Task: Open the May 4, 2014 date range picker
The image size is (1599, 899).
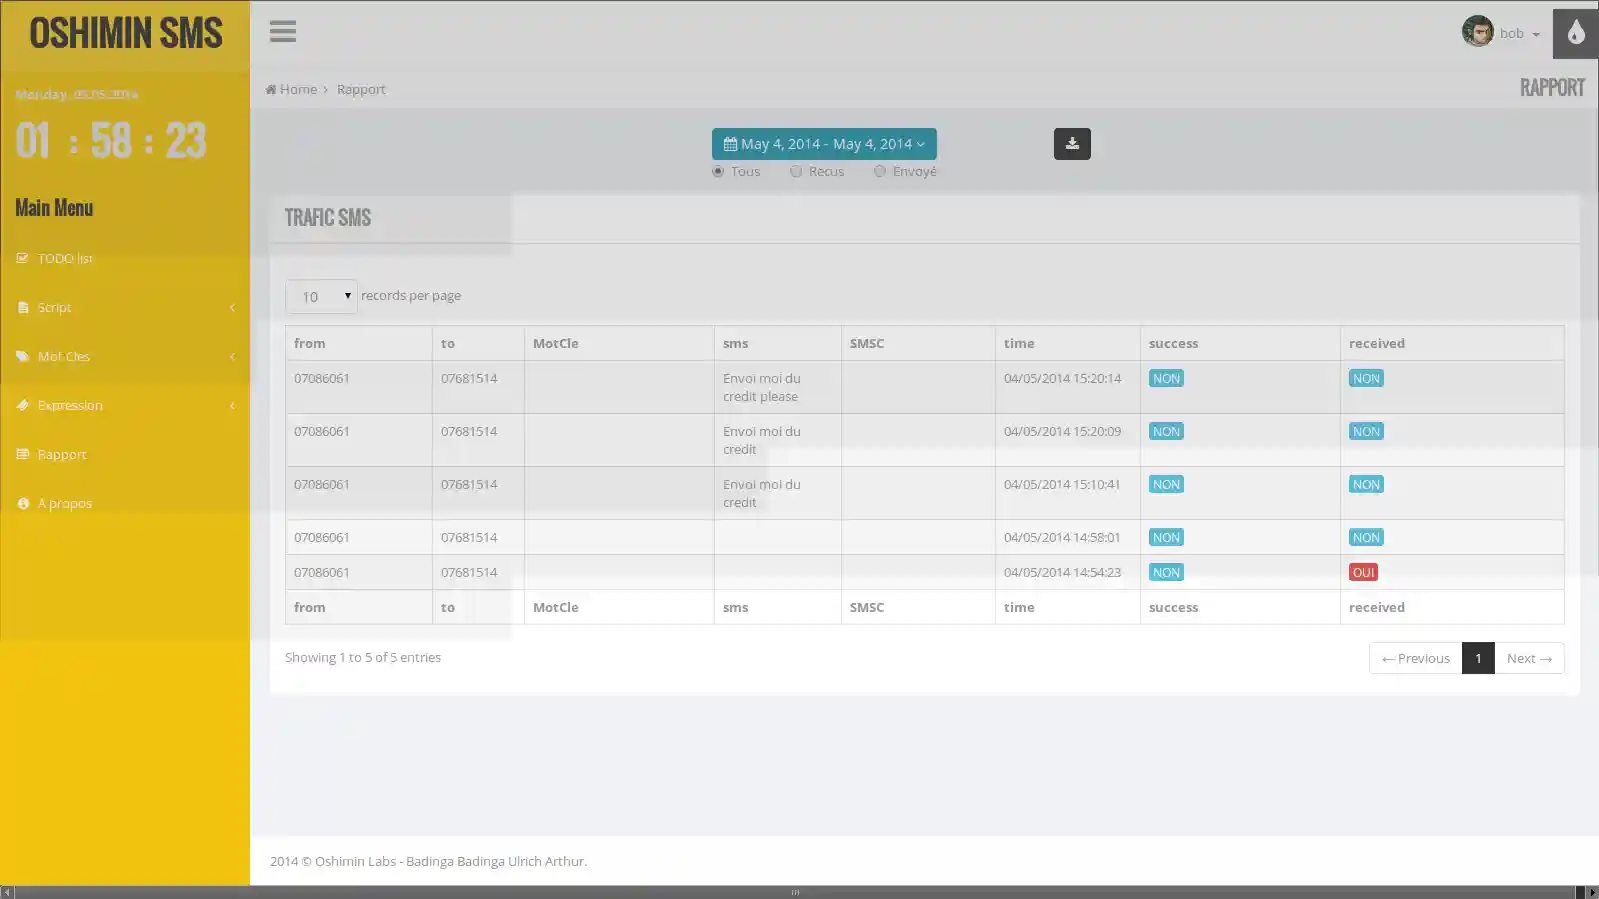Action: pos(823,144)
